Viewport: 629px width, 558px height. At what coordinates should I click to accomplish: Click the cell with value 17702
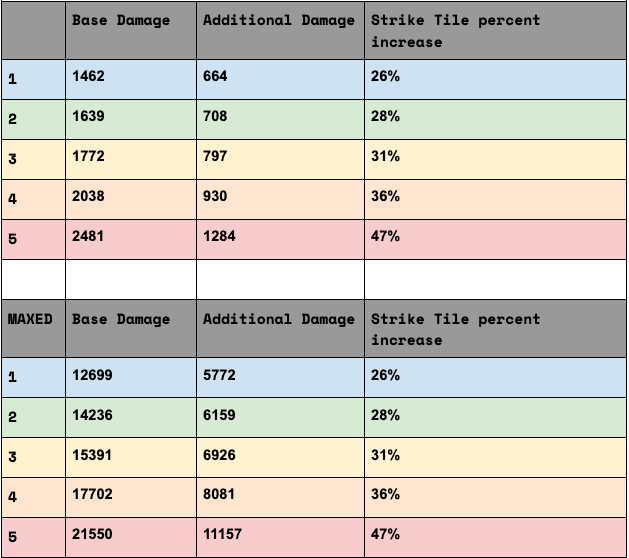point(131,497)
